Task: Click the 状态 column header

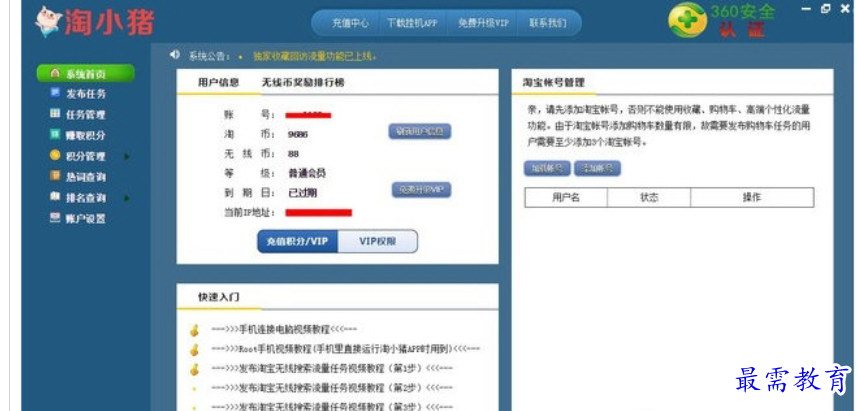Action: 649,198
